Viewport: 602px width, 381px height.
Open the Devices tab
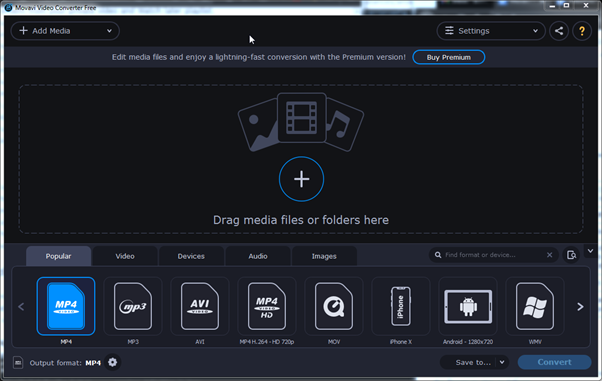[x=191, y=256]
